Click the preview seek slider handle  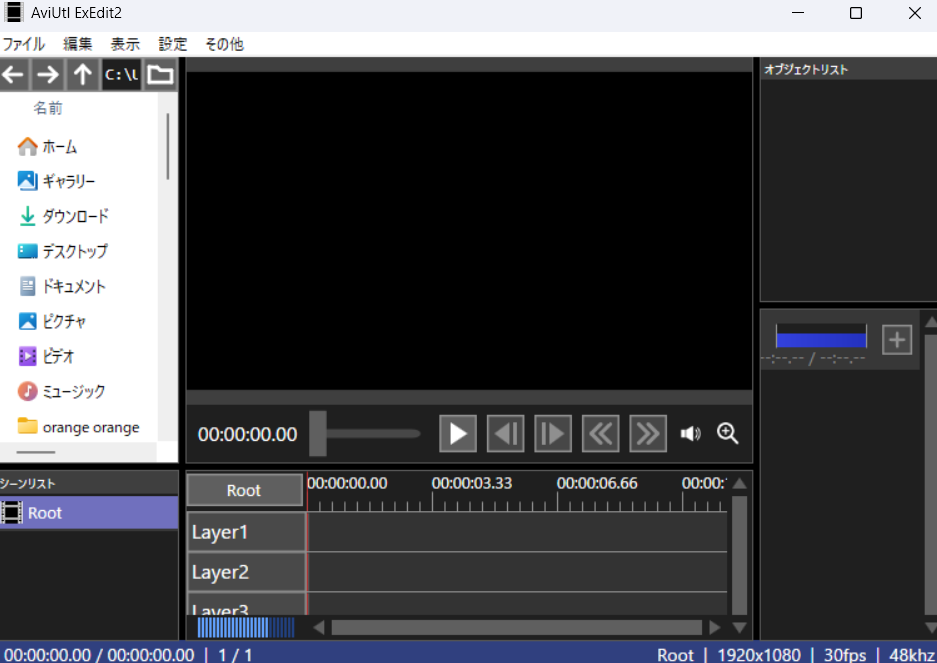(x=318, y=433)
